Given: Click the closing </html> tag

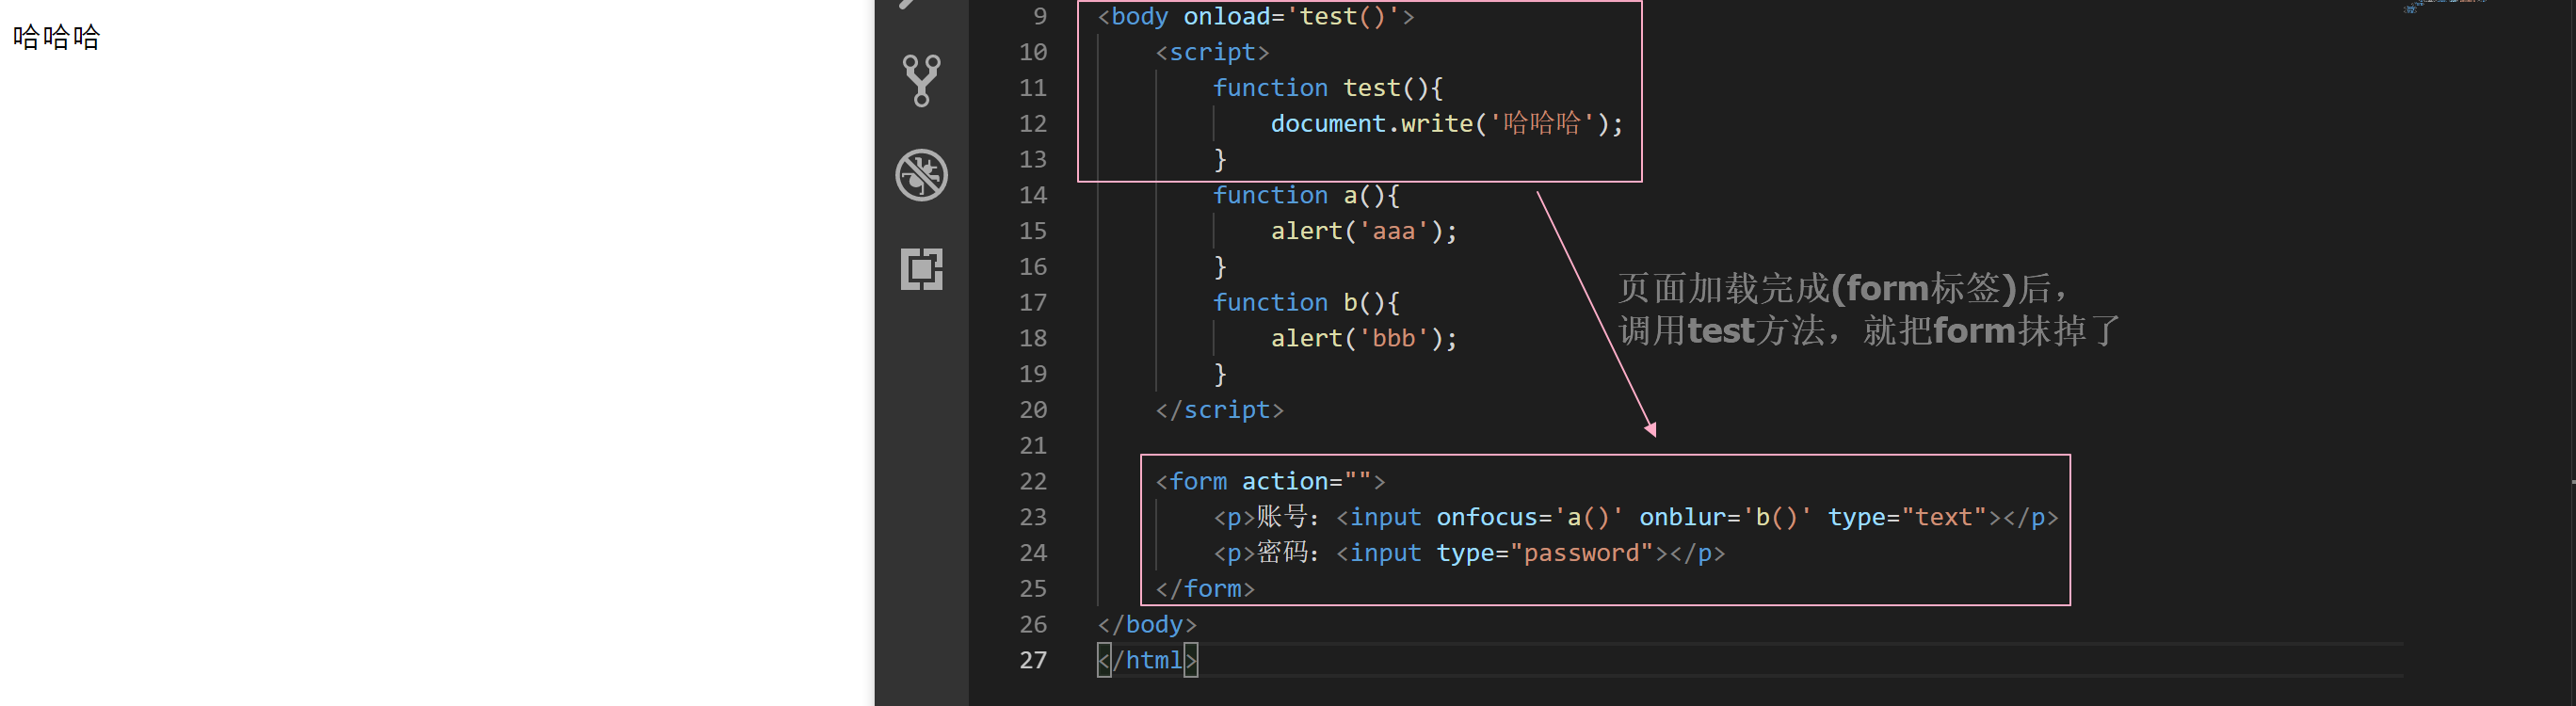Looking at the screenshot, I should pyautogui.click(x=1146, y=660).
